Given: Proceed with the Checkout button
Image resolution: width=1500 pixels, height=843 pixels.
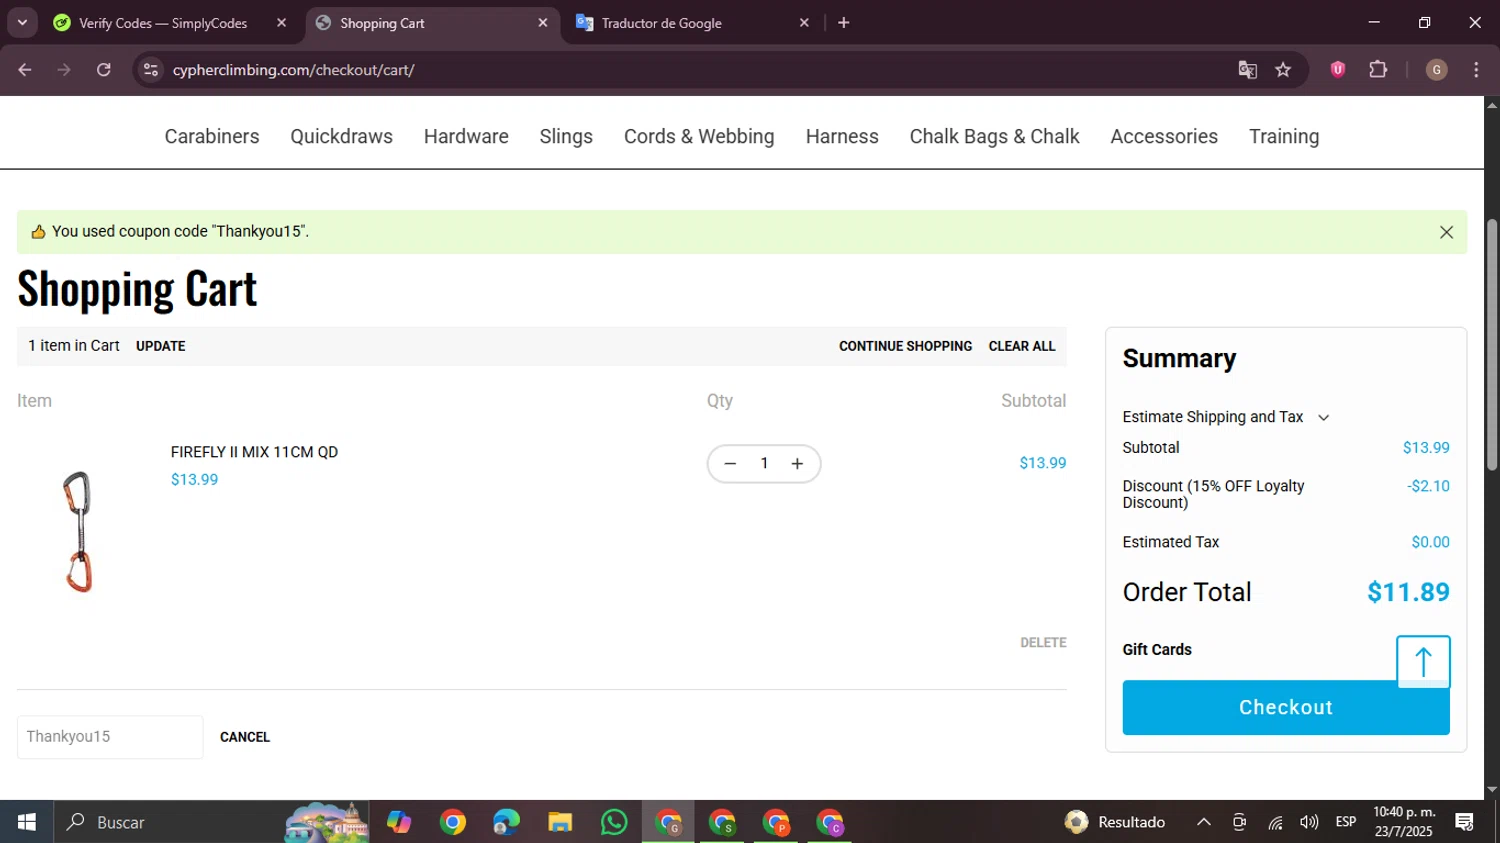Looking at the screenshot, I should pyautogui.click(x=1286, y=708).
